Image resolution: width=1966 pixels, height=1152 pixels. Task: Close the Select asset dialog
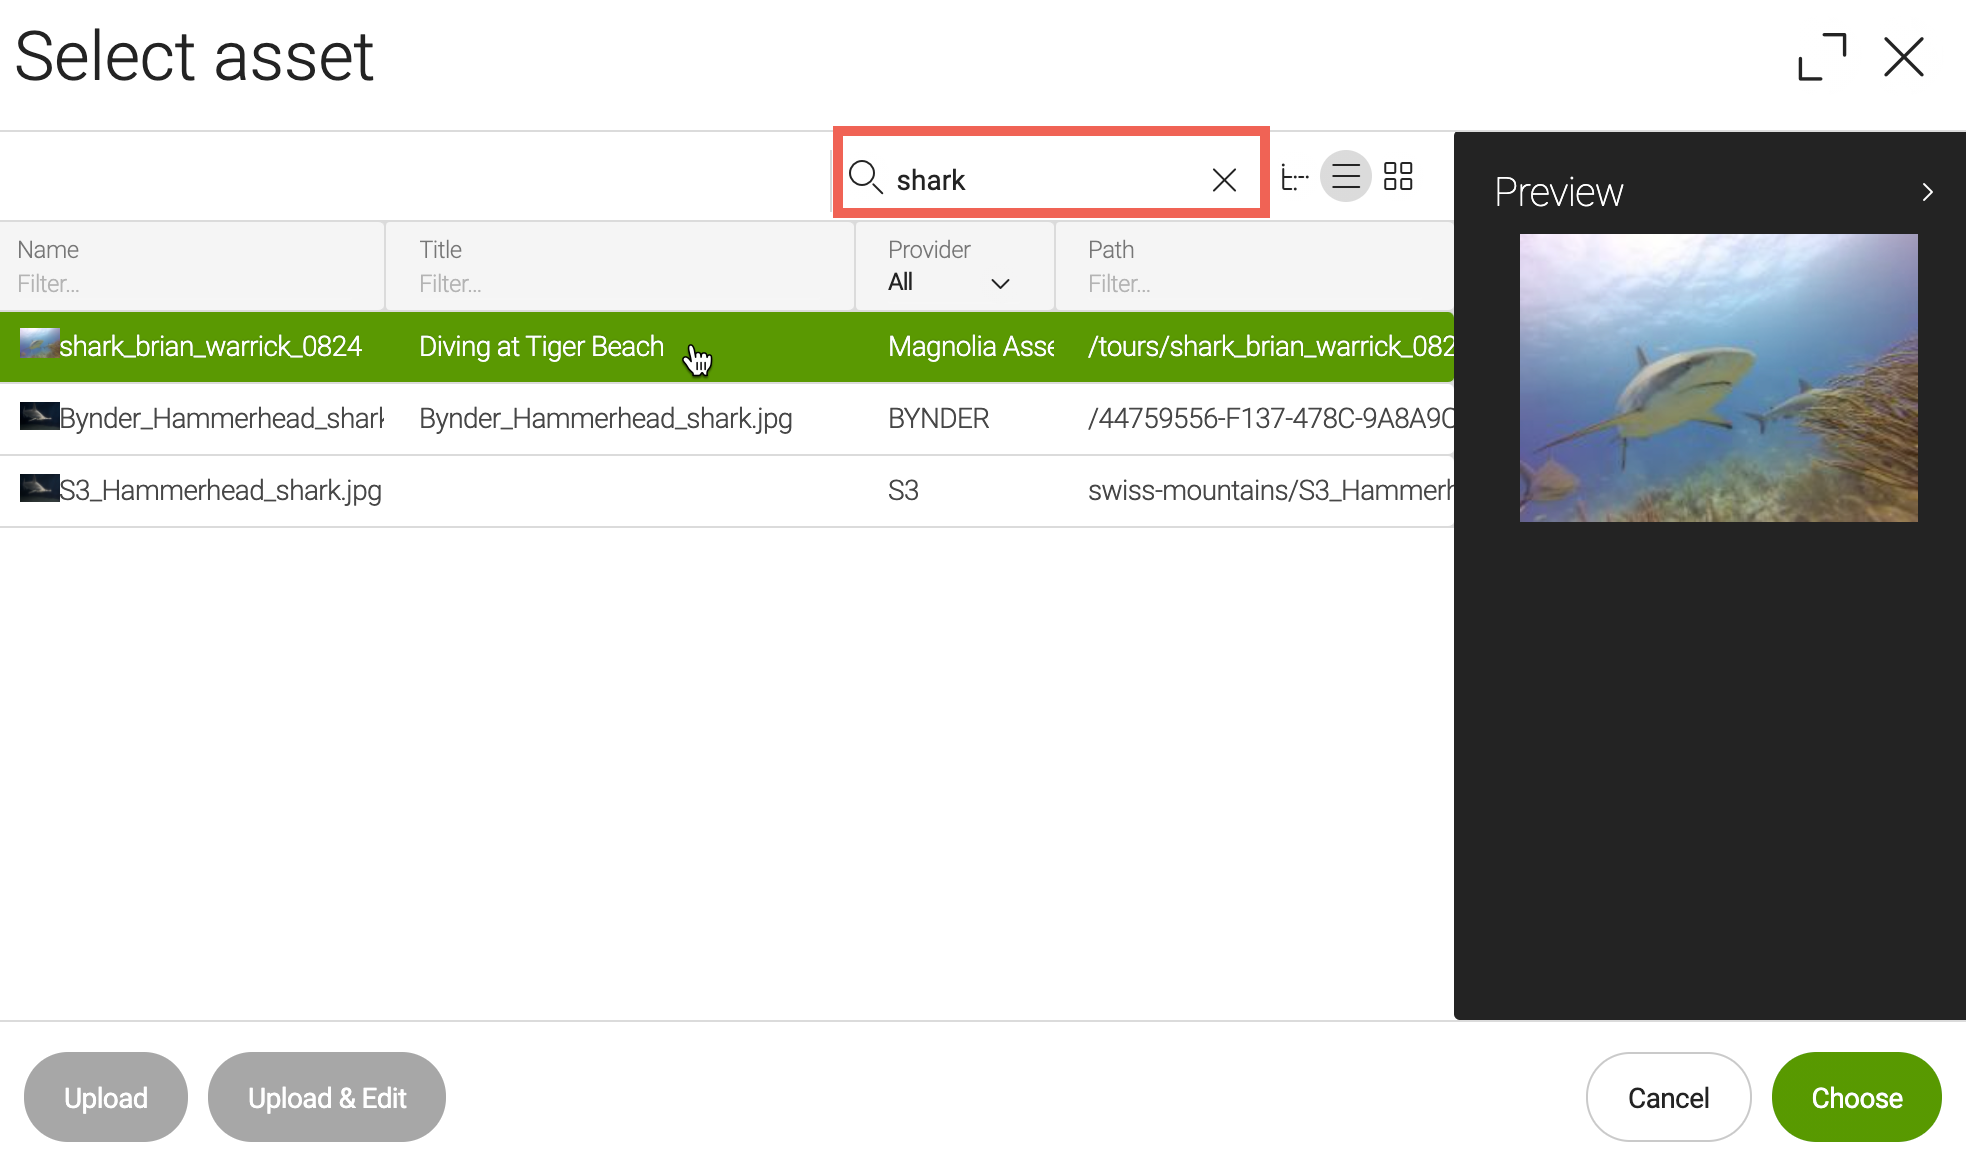pyautogui.click(x=1903, y=56)
